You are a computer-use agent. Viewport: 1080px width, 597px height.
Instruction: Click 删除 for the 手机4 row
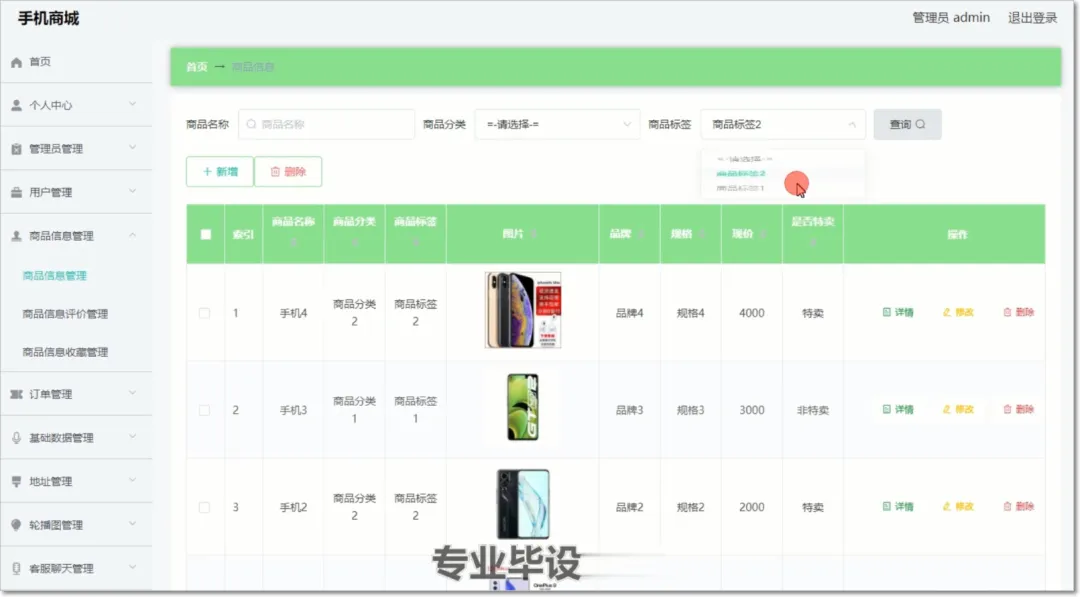pyautogui.click(x=1019, y=313)
